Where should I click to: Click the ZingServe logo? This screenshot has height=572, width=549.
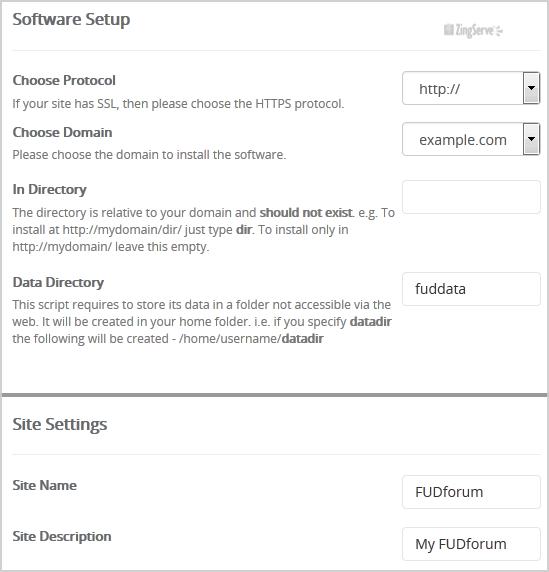[x=473, y=31]
